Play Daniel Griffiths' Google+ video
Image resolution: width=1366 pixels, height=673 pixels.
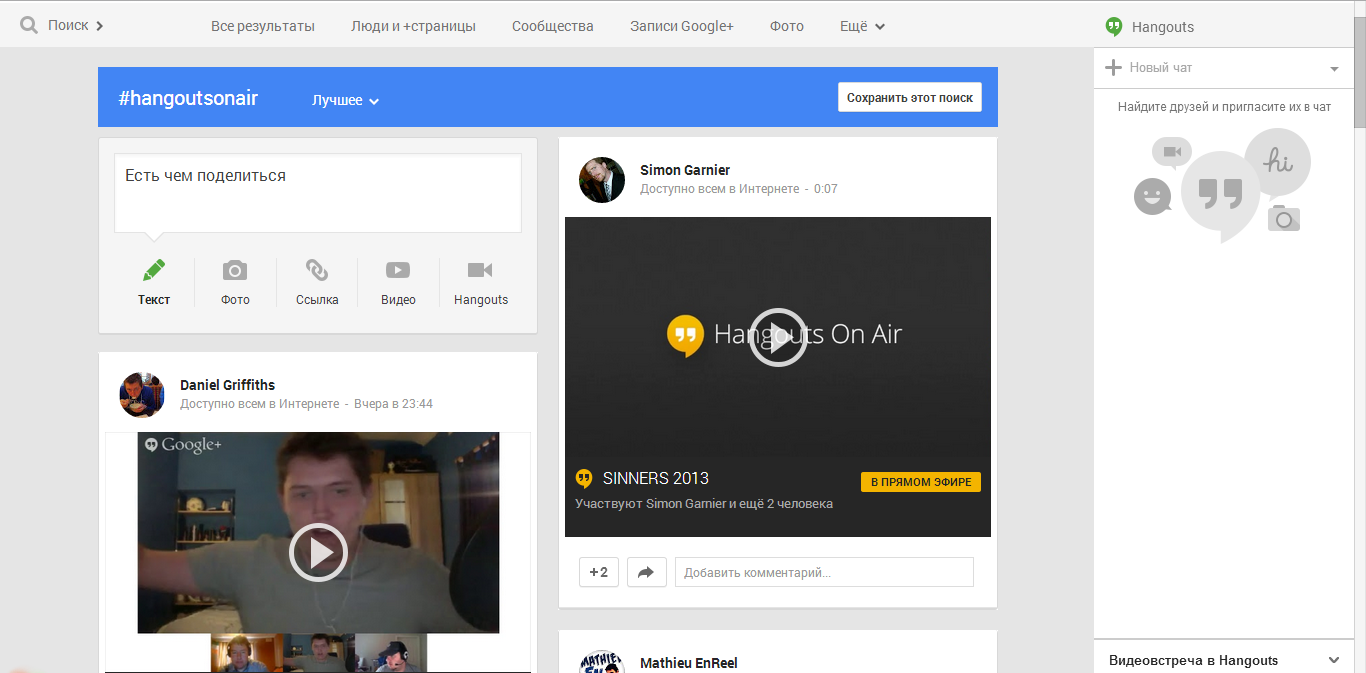tap(318, 552)
